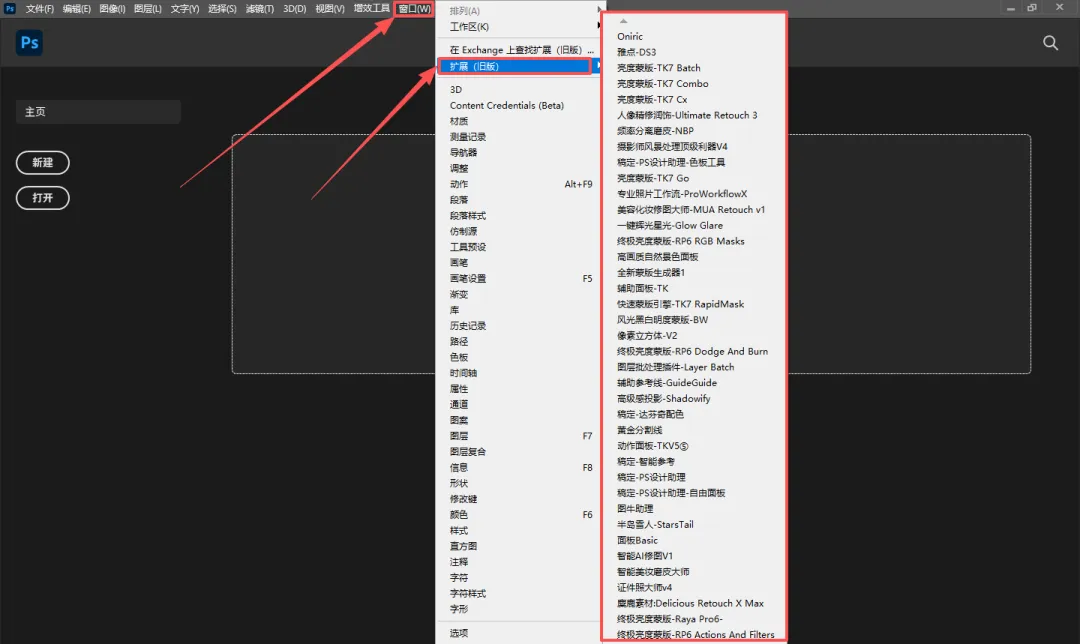Open the 选择(S) menu
The height and width of the screenshot is (644, 1080).
(x=222, y=9)
